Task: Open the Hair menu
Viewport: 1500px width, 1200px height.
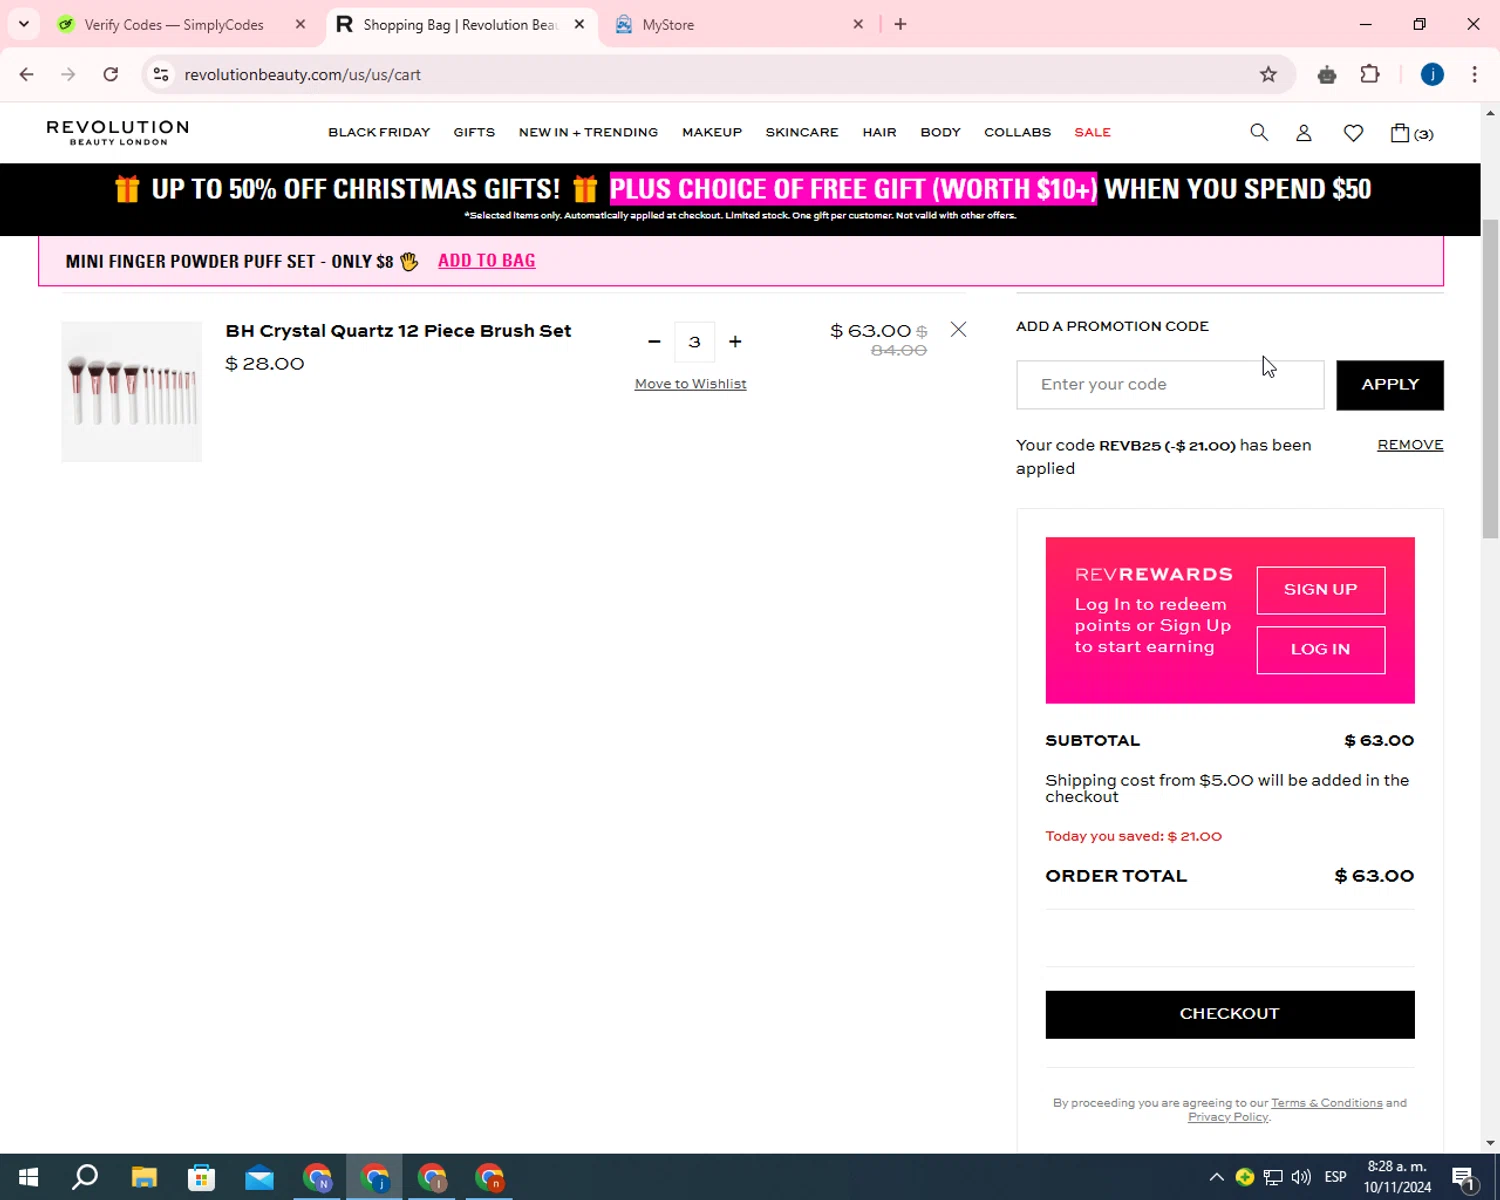Action: 879,132
